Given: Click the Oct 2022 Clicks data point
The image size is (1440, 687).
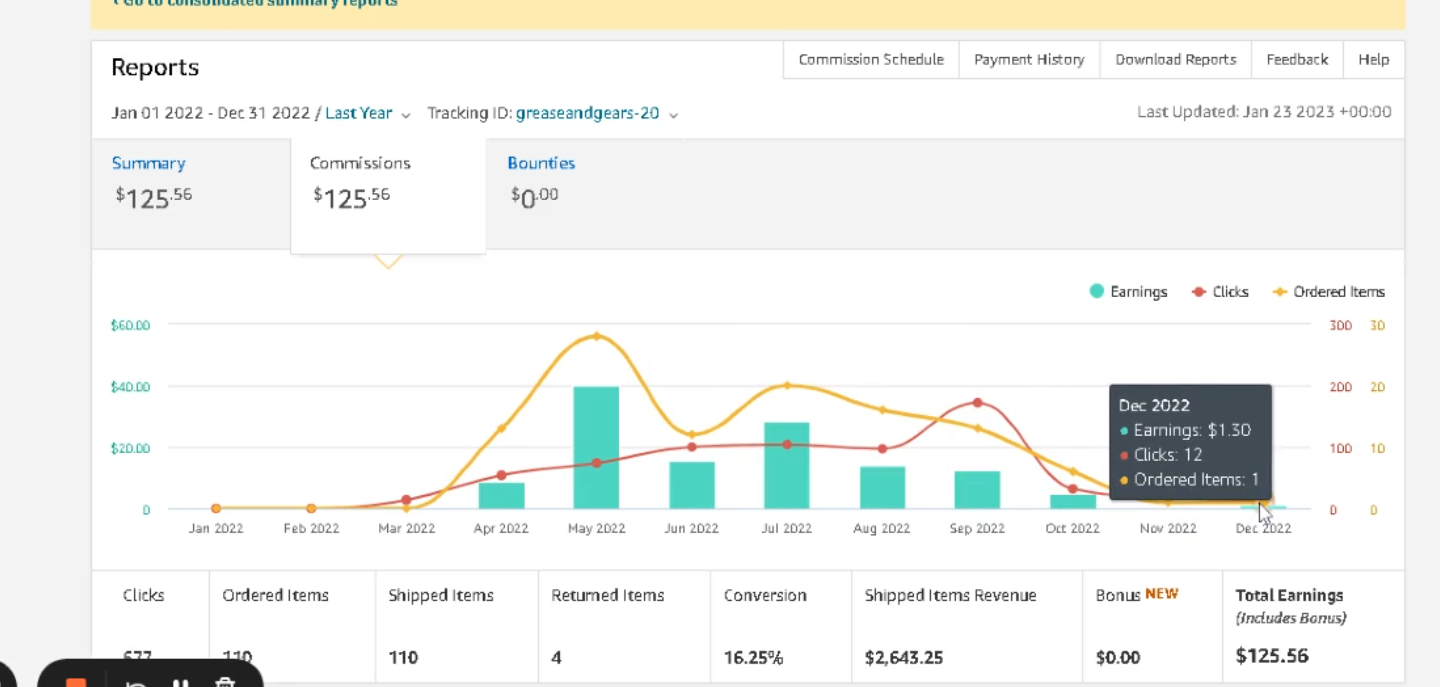Looking at the screenshot, I should 1073,489.
